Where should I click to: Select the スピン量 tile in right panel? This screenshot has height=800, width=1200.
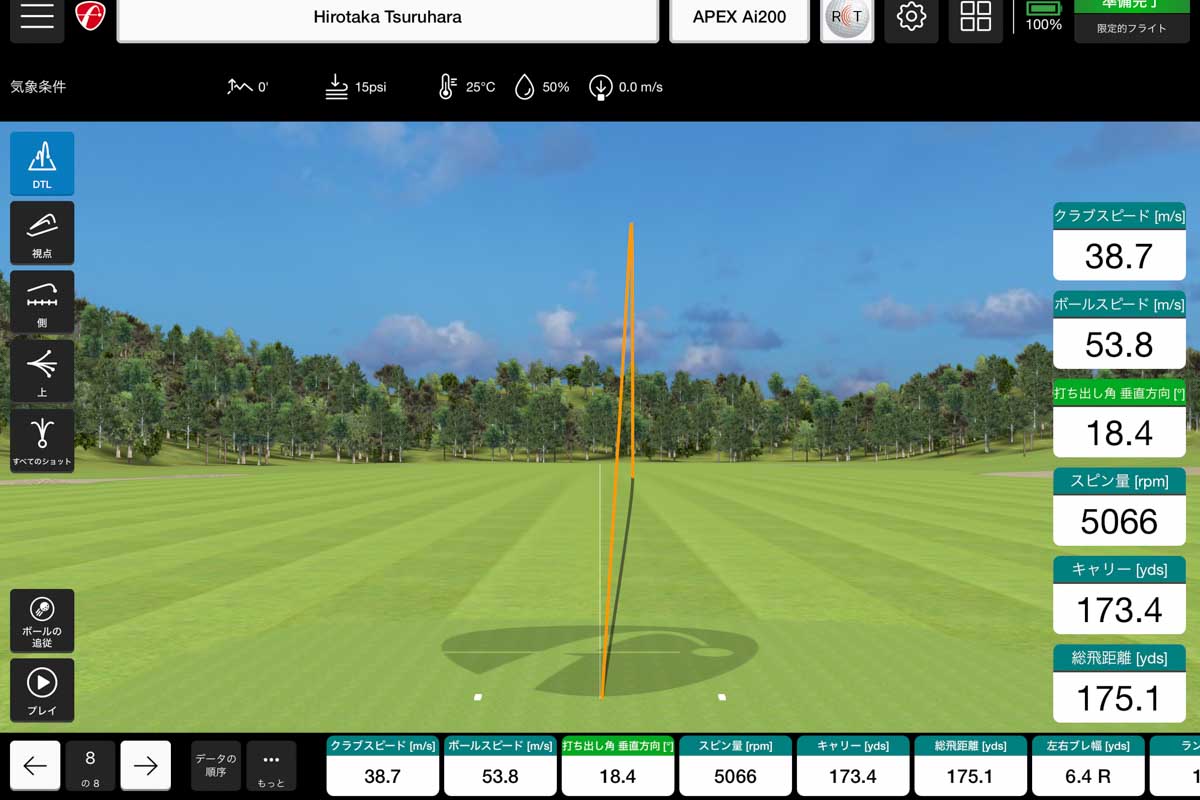[x=1119, y=508]
